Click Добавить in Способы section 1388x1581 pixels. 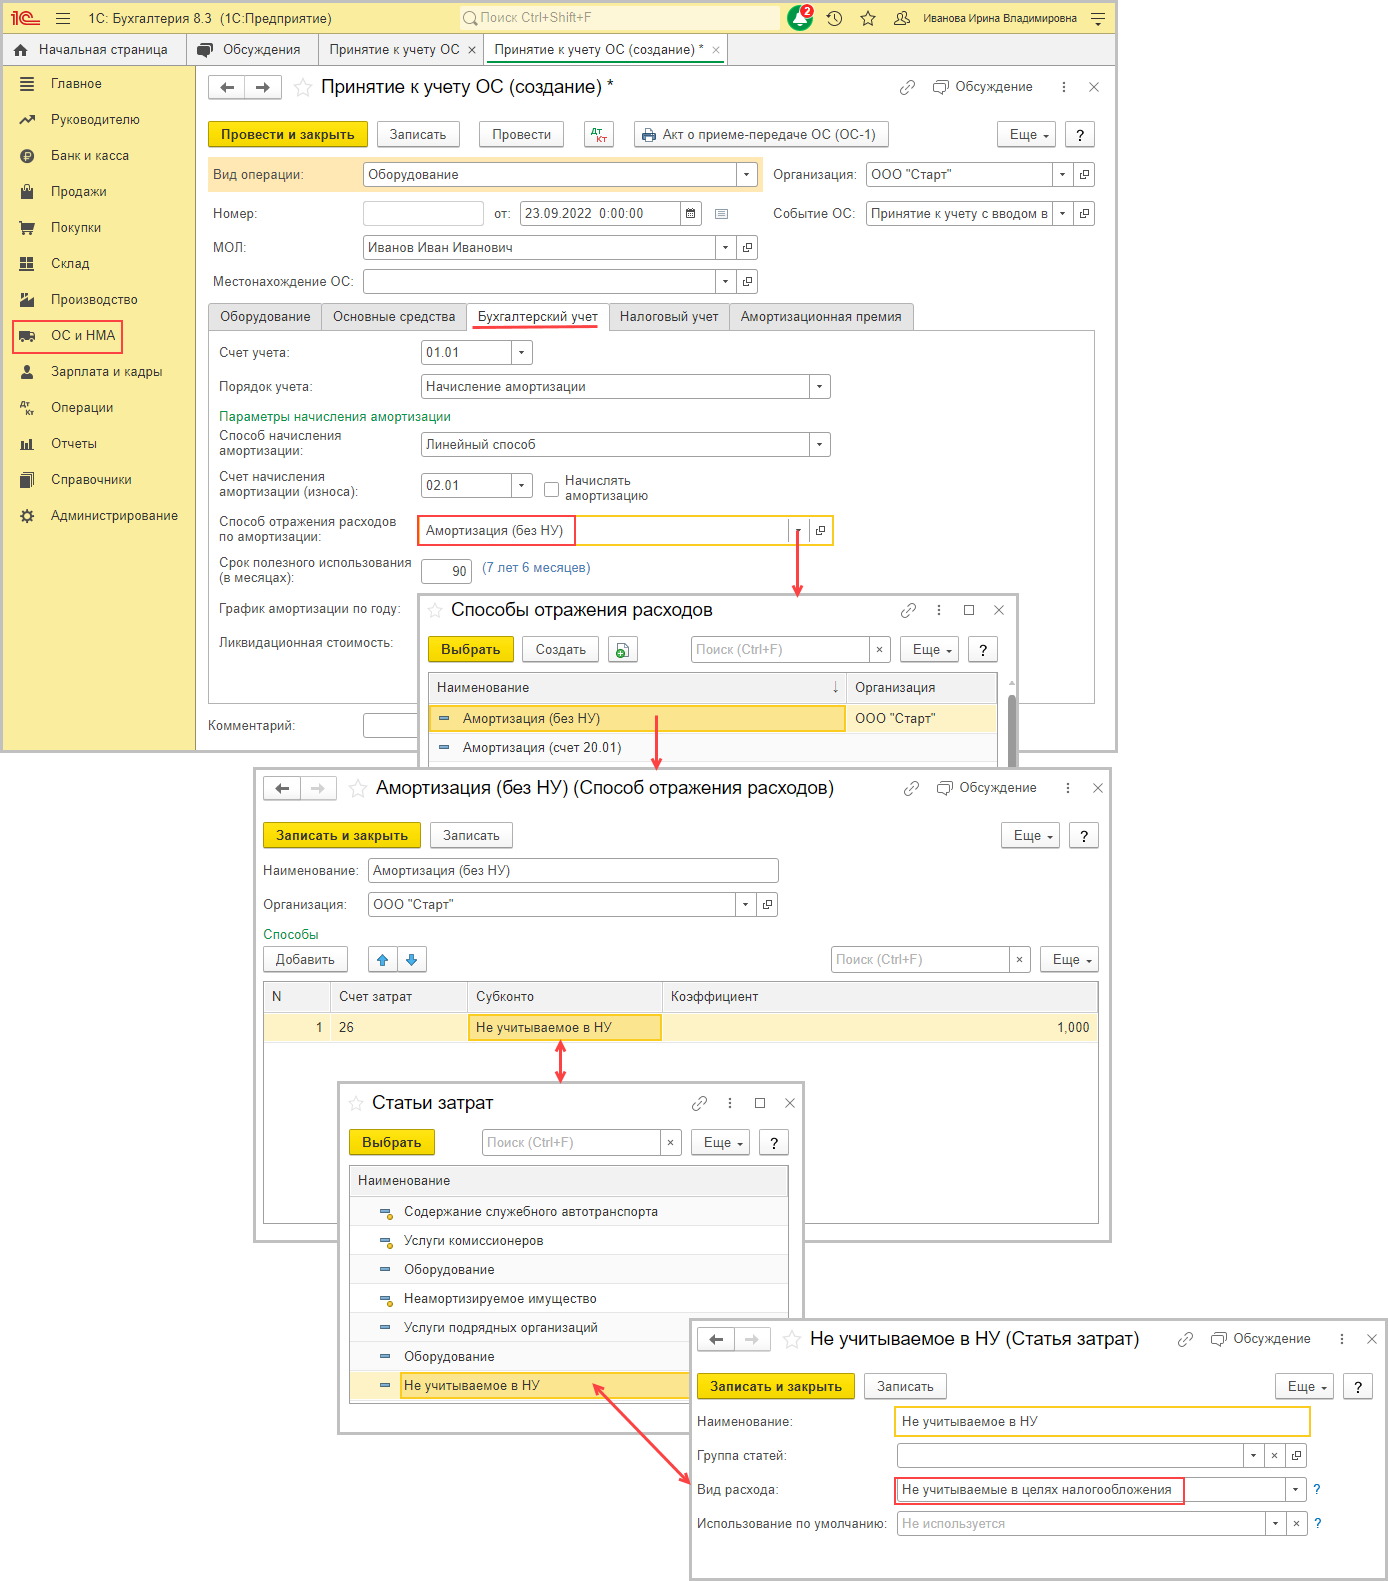click(x=305, y=960)
